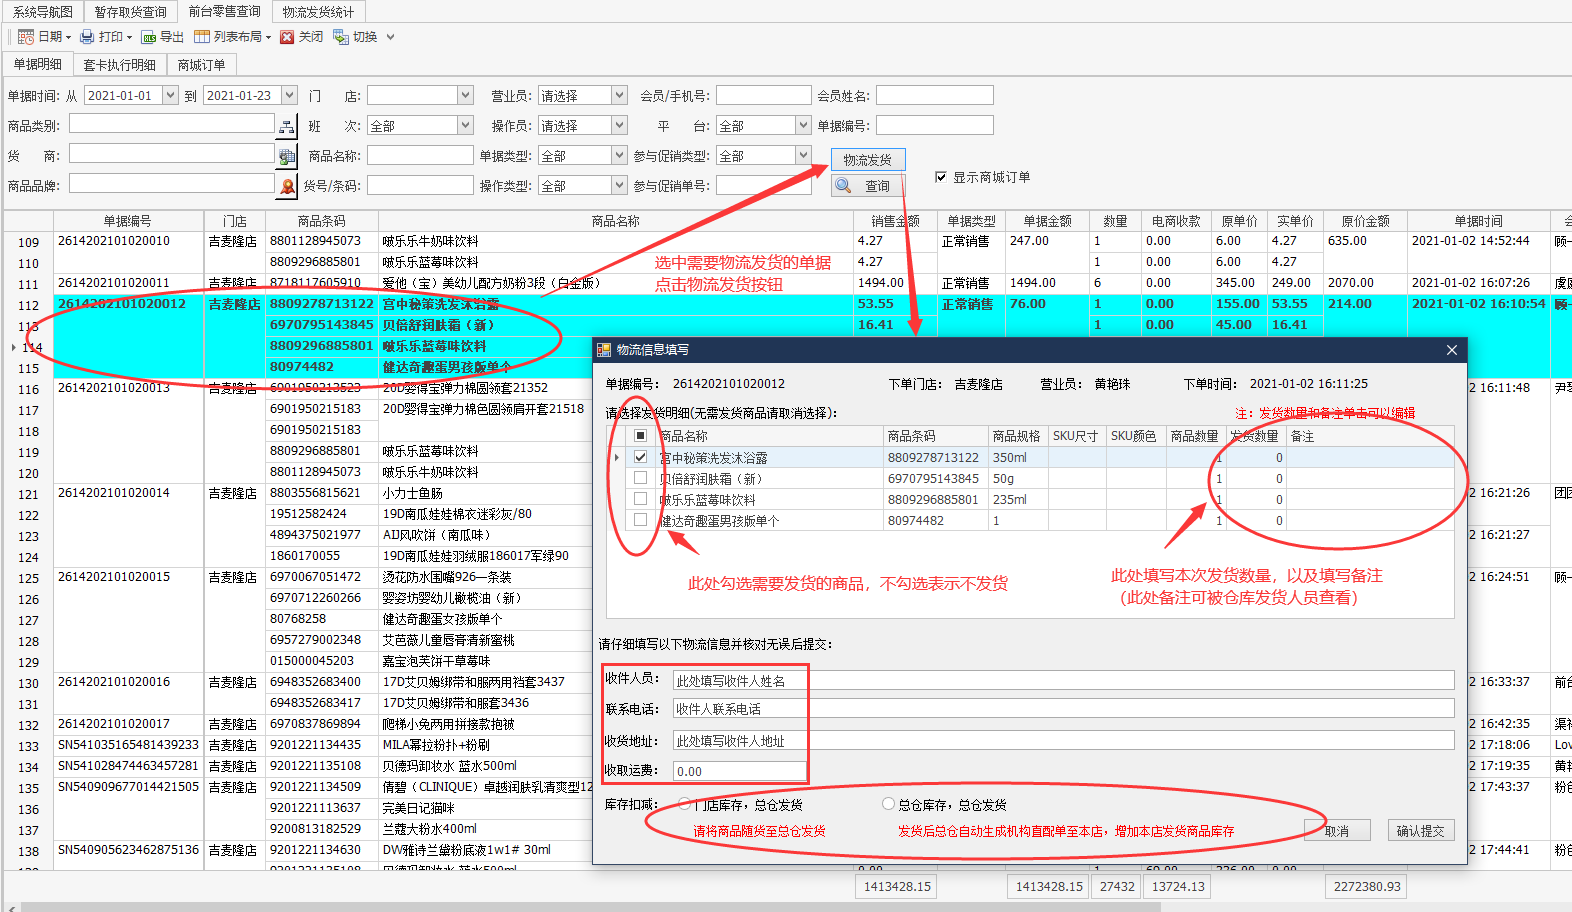Expand the 参与促销类型 dropdown
1572x912 pixels.
(803, 155)
